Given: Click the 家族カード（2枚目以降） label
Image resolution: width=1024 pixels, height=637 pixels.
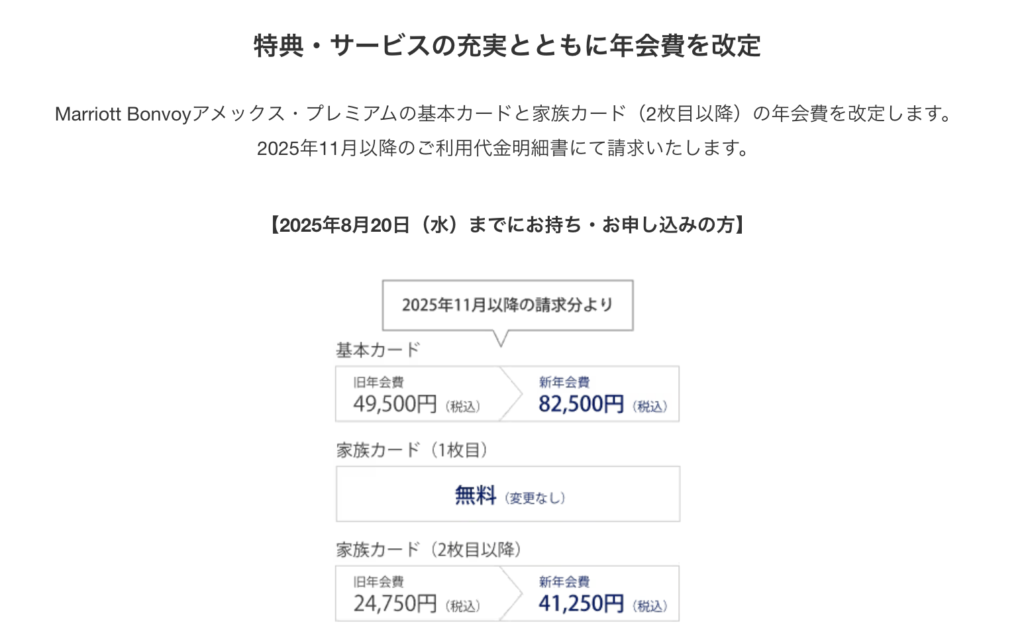Looking at the screenshot, I should point(427,549).
